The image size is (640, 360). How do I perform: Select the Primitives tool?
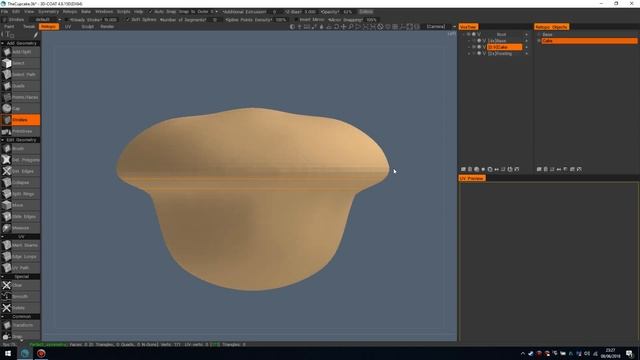(20, 131)
